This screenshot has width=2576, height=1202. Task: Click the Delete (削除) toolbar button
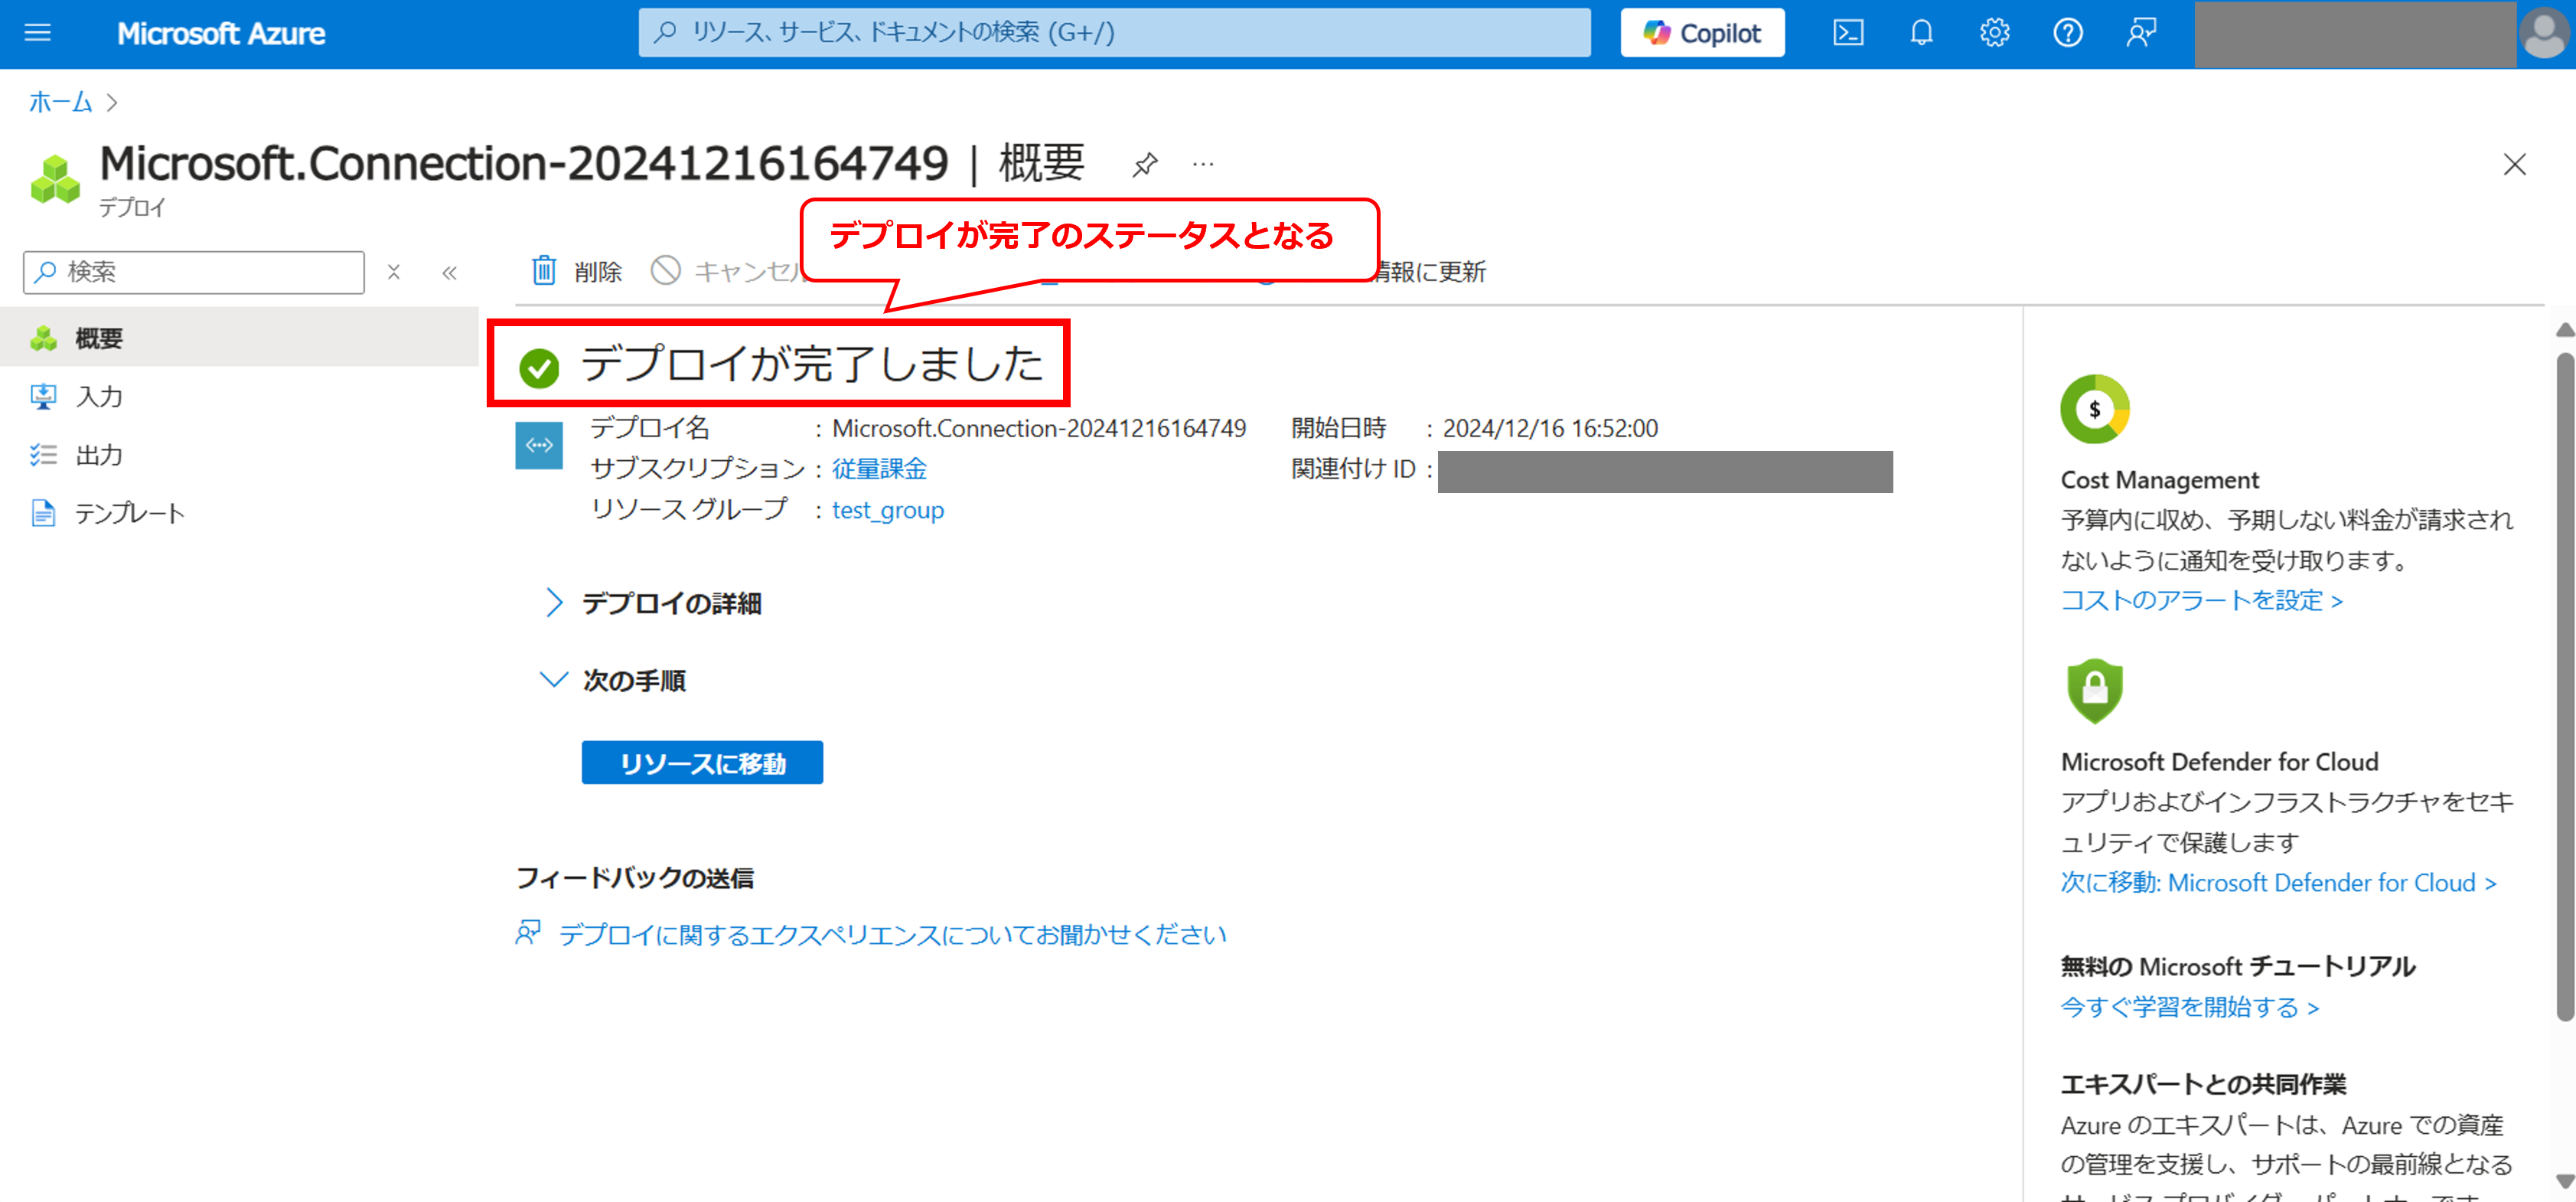click(x=576, y=271)
